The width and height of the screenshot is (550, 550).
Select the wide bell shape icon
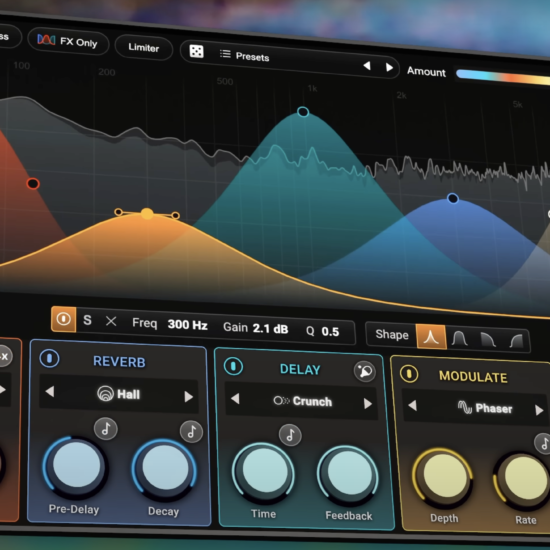(x=460, y=338)
